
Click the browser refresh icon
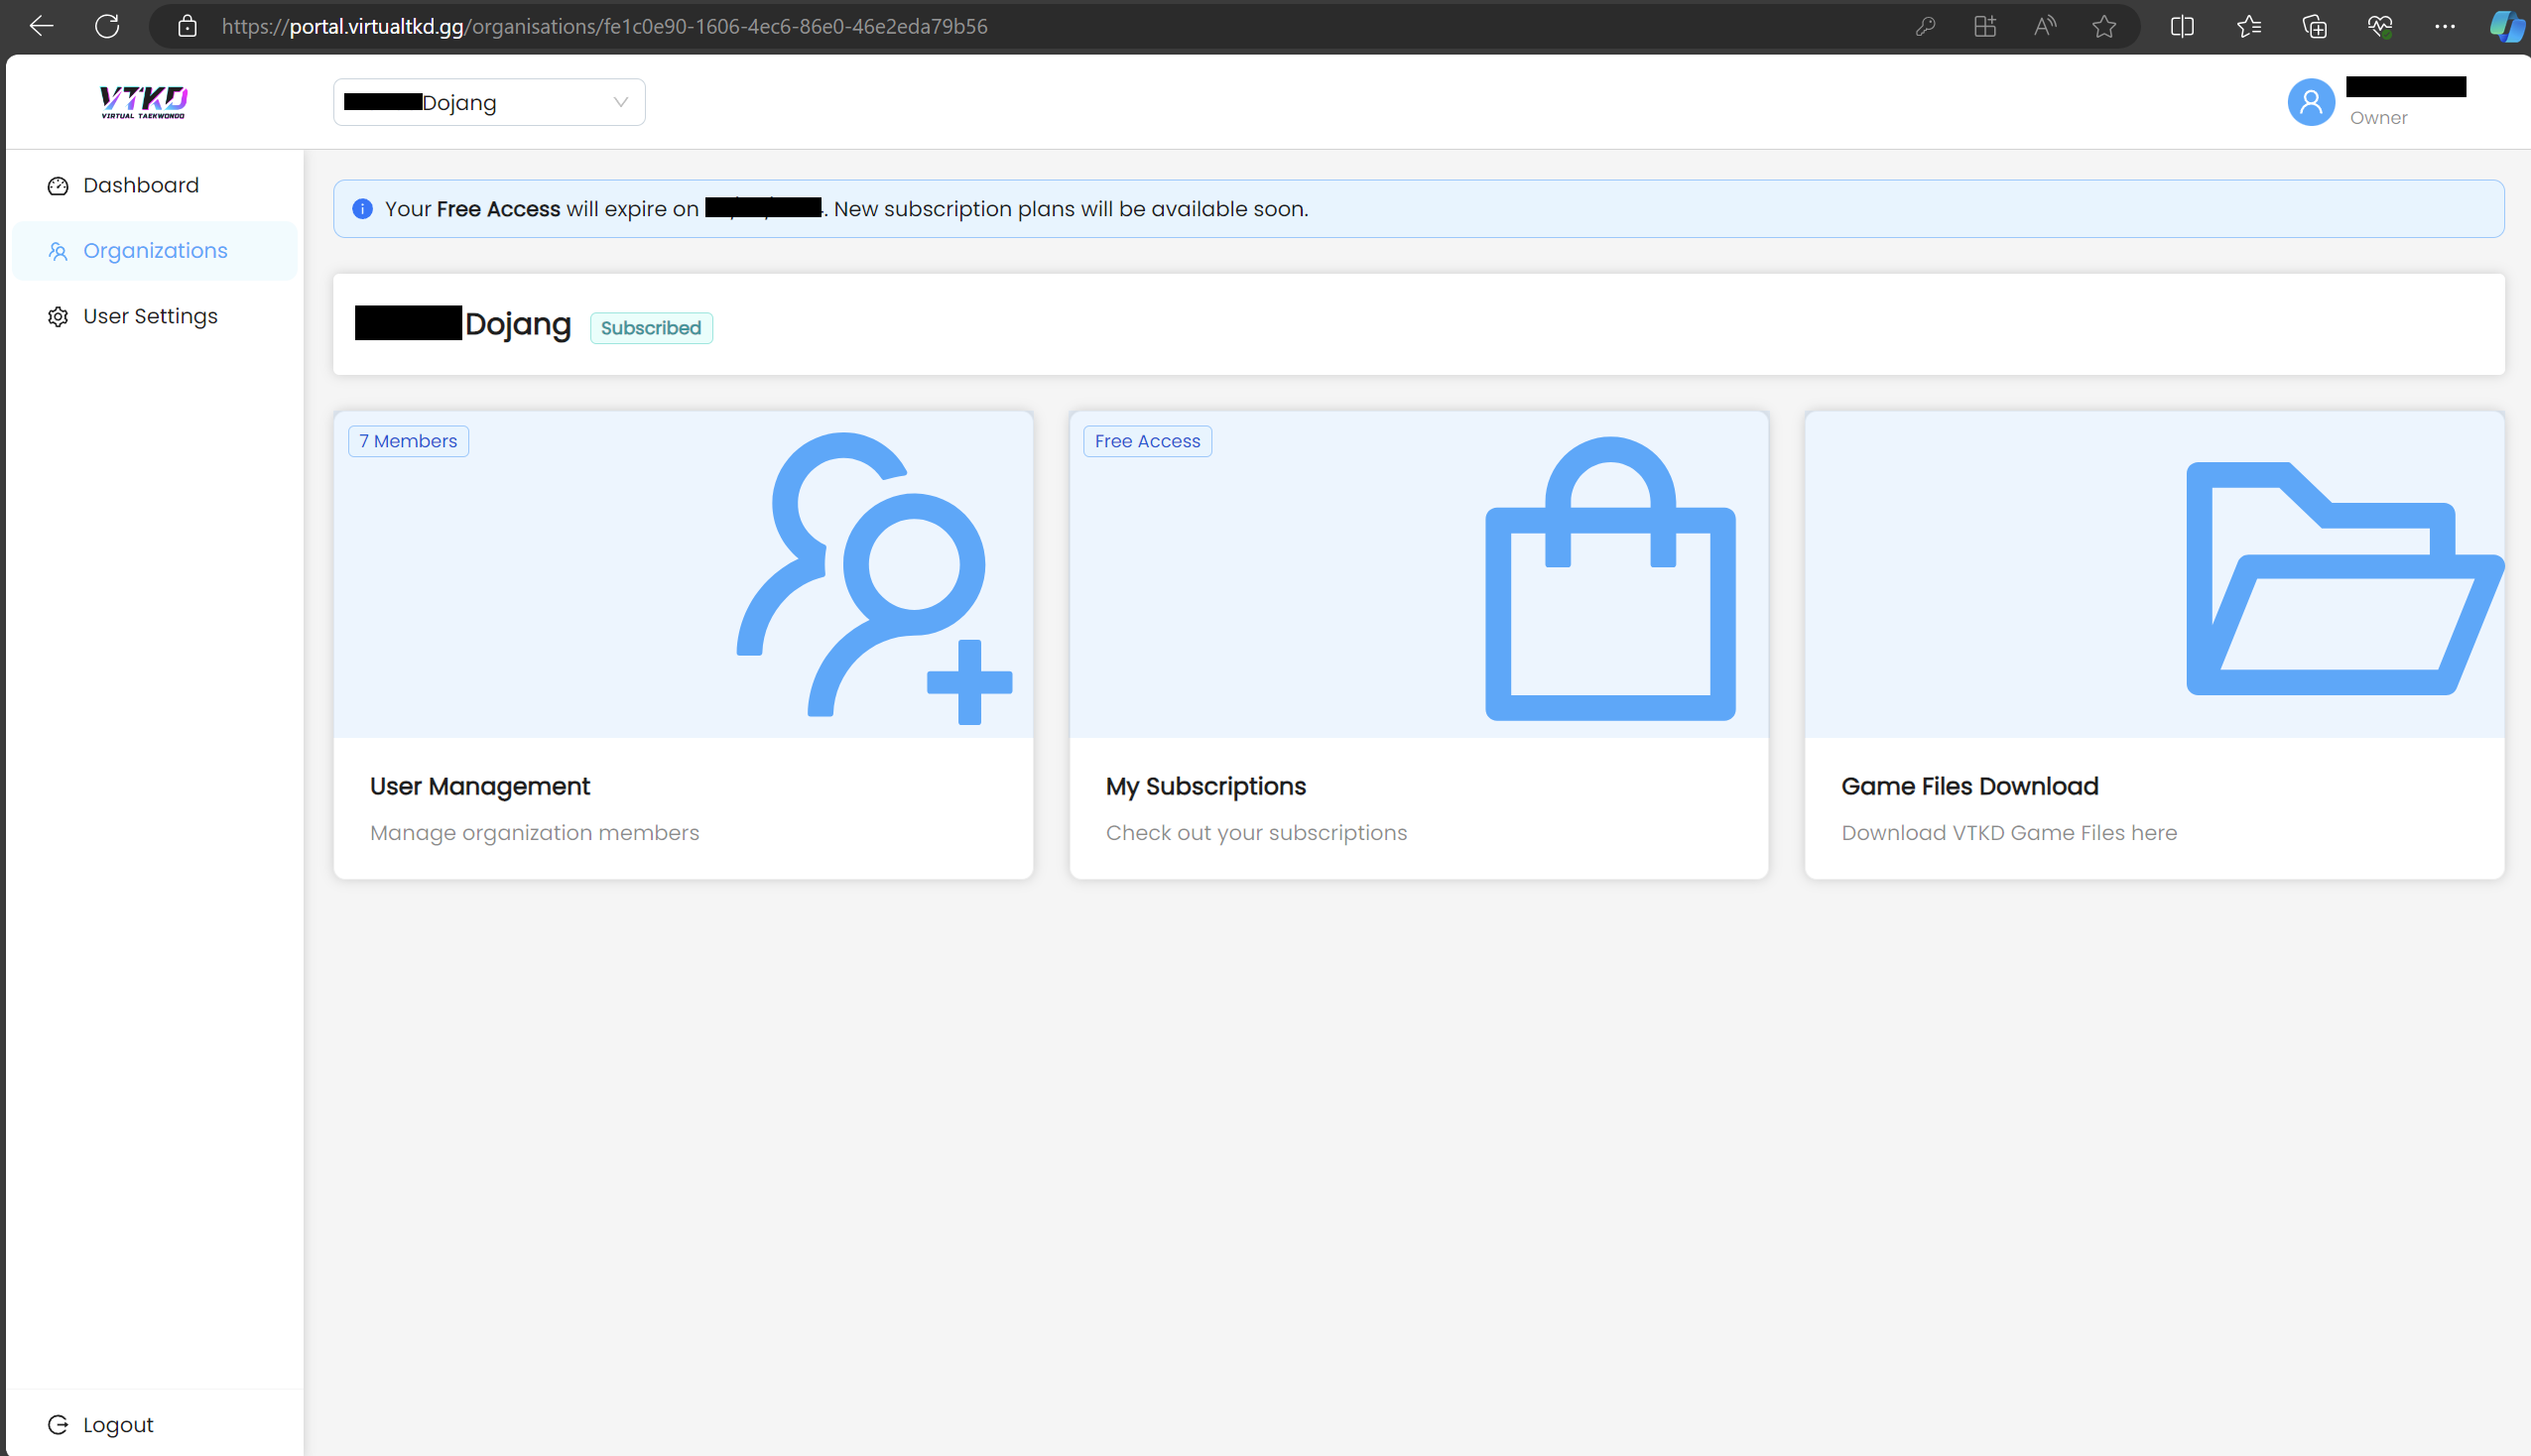[x=107, y=26]
